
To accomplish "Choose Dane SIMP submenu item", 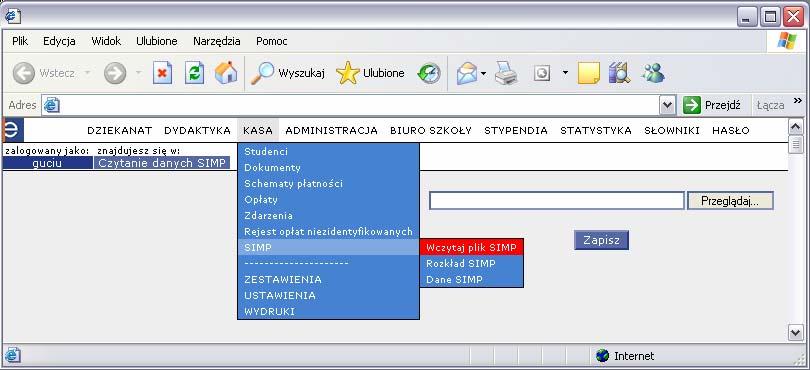I will coord(472,280).
